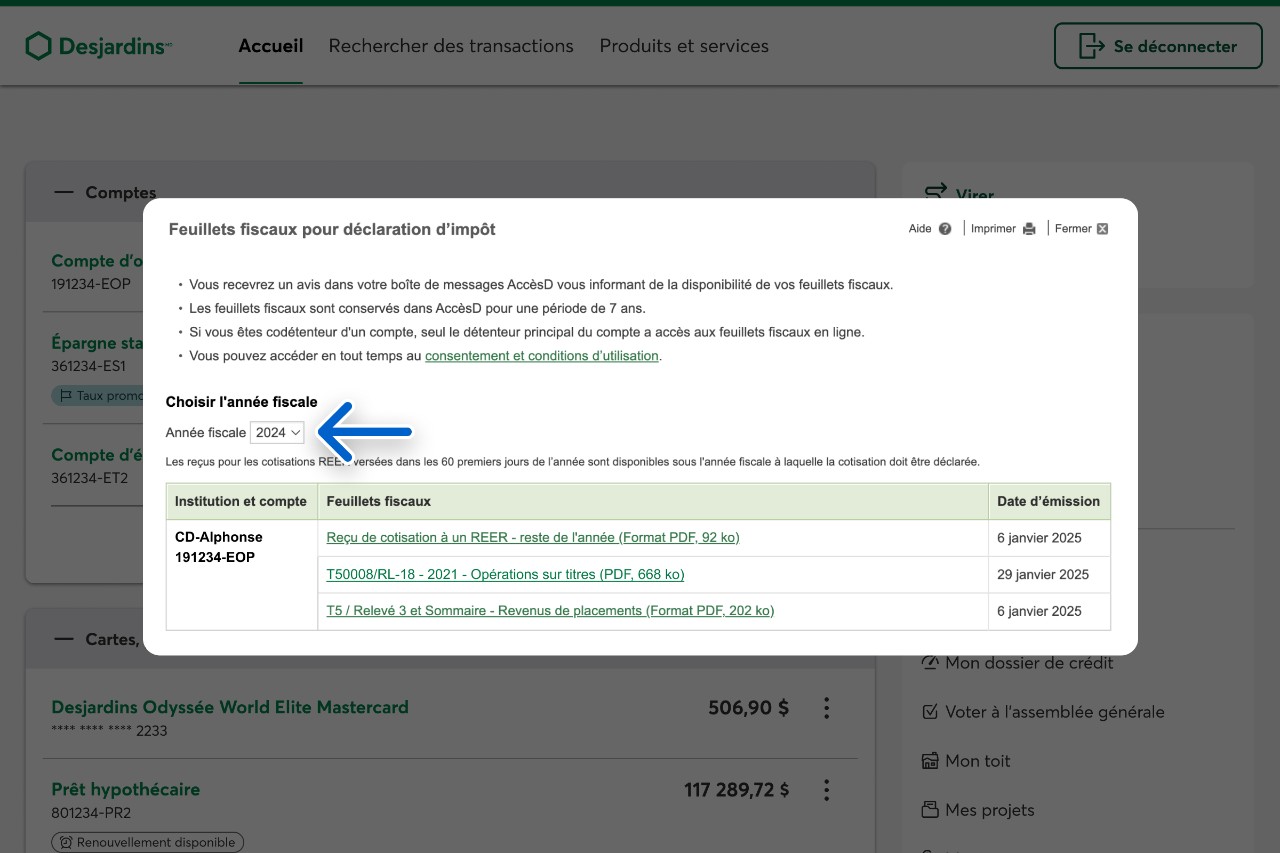The height and width of the screenshot is (853, 1280).
Task: Click the Renouvellement disponible badge
Action: click(148, 842)
